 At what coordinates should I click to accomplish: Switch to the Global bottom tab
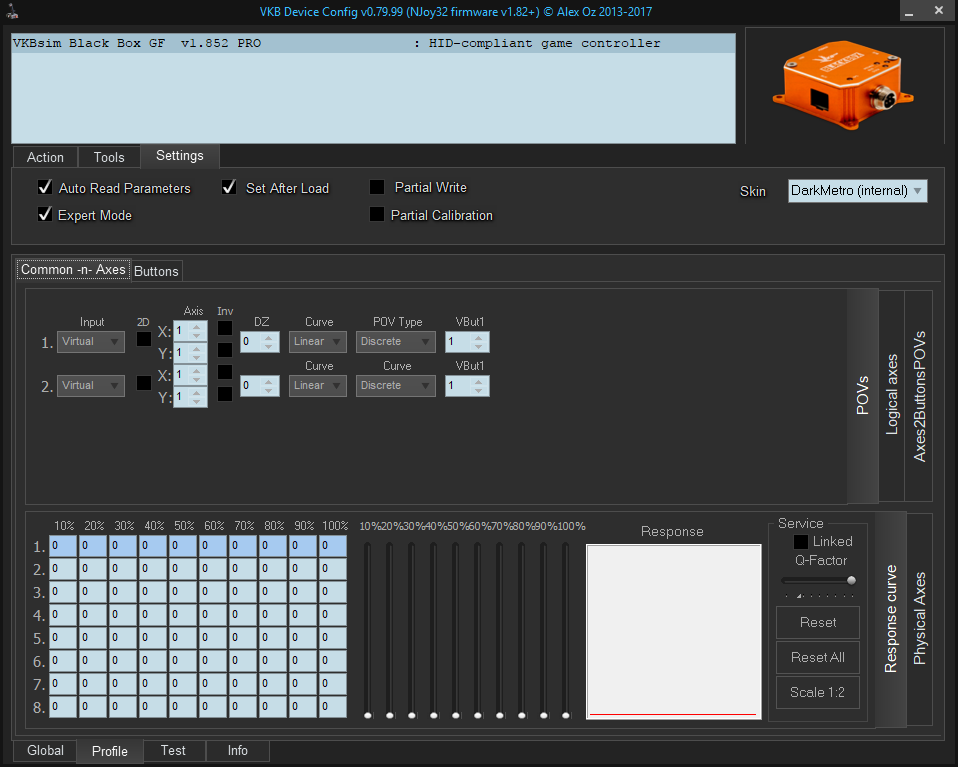[x=45, y=750]
